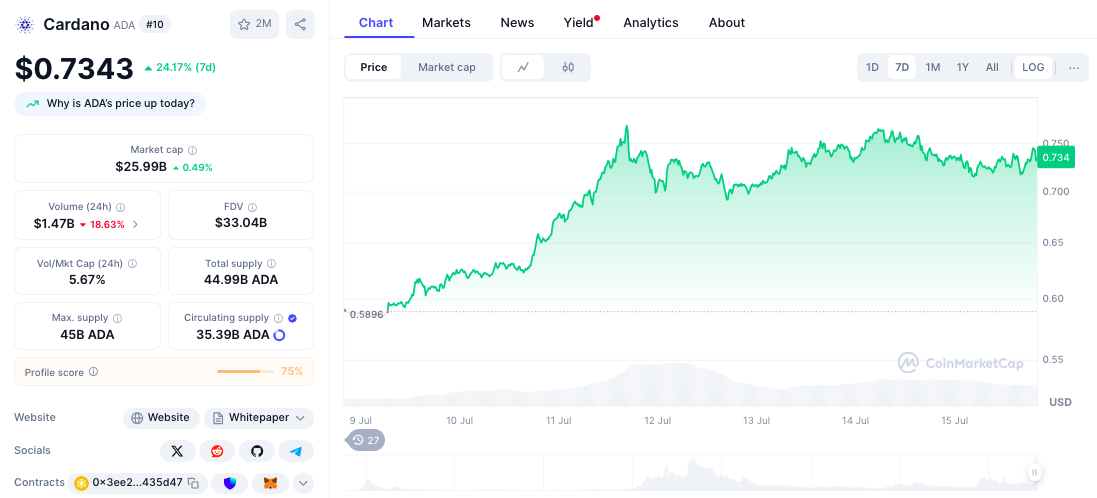Screen dimensions: 1097x498
Task: Click the 5.67% Vol/Mkt Cap value
Action: 87,280
